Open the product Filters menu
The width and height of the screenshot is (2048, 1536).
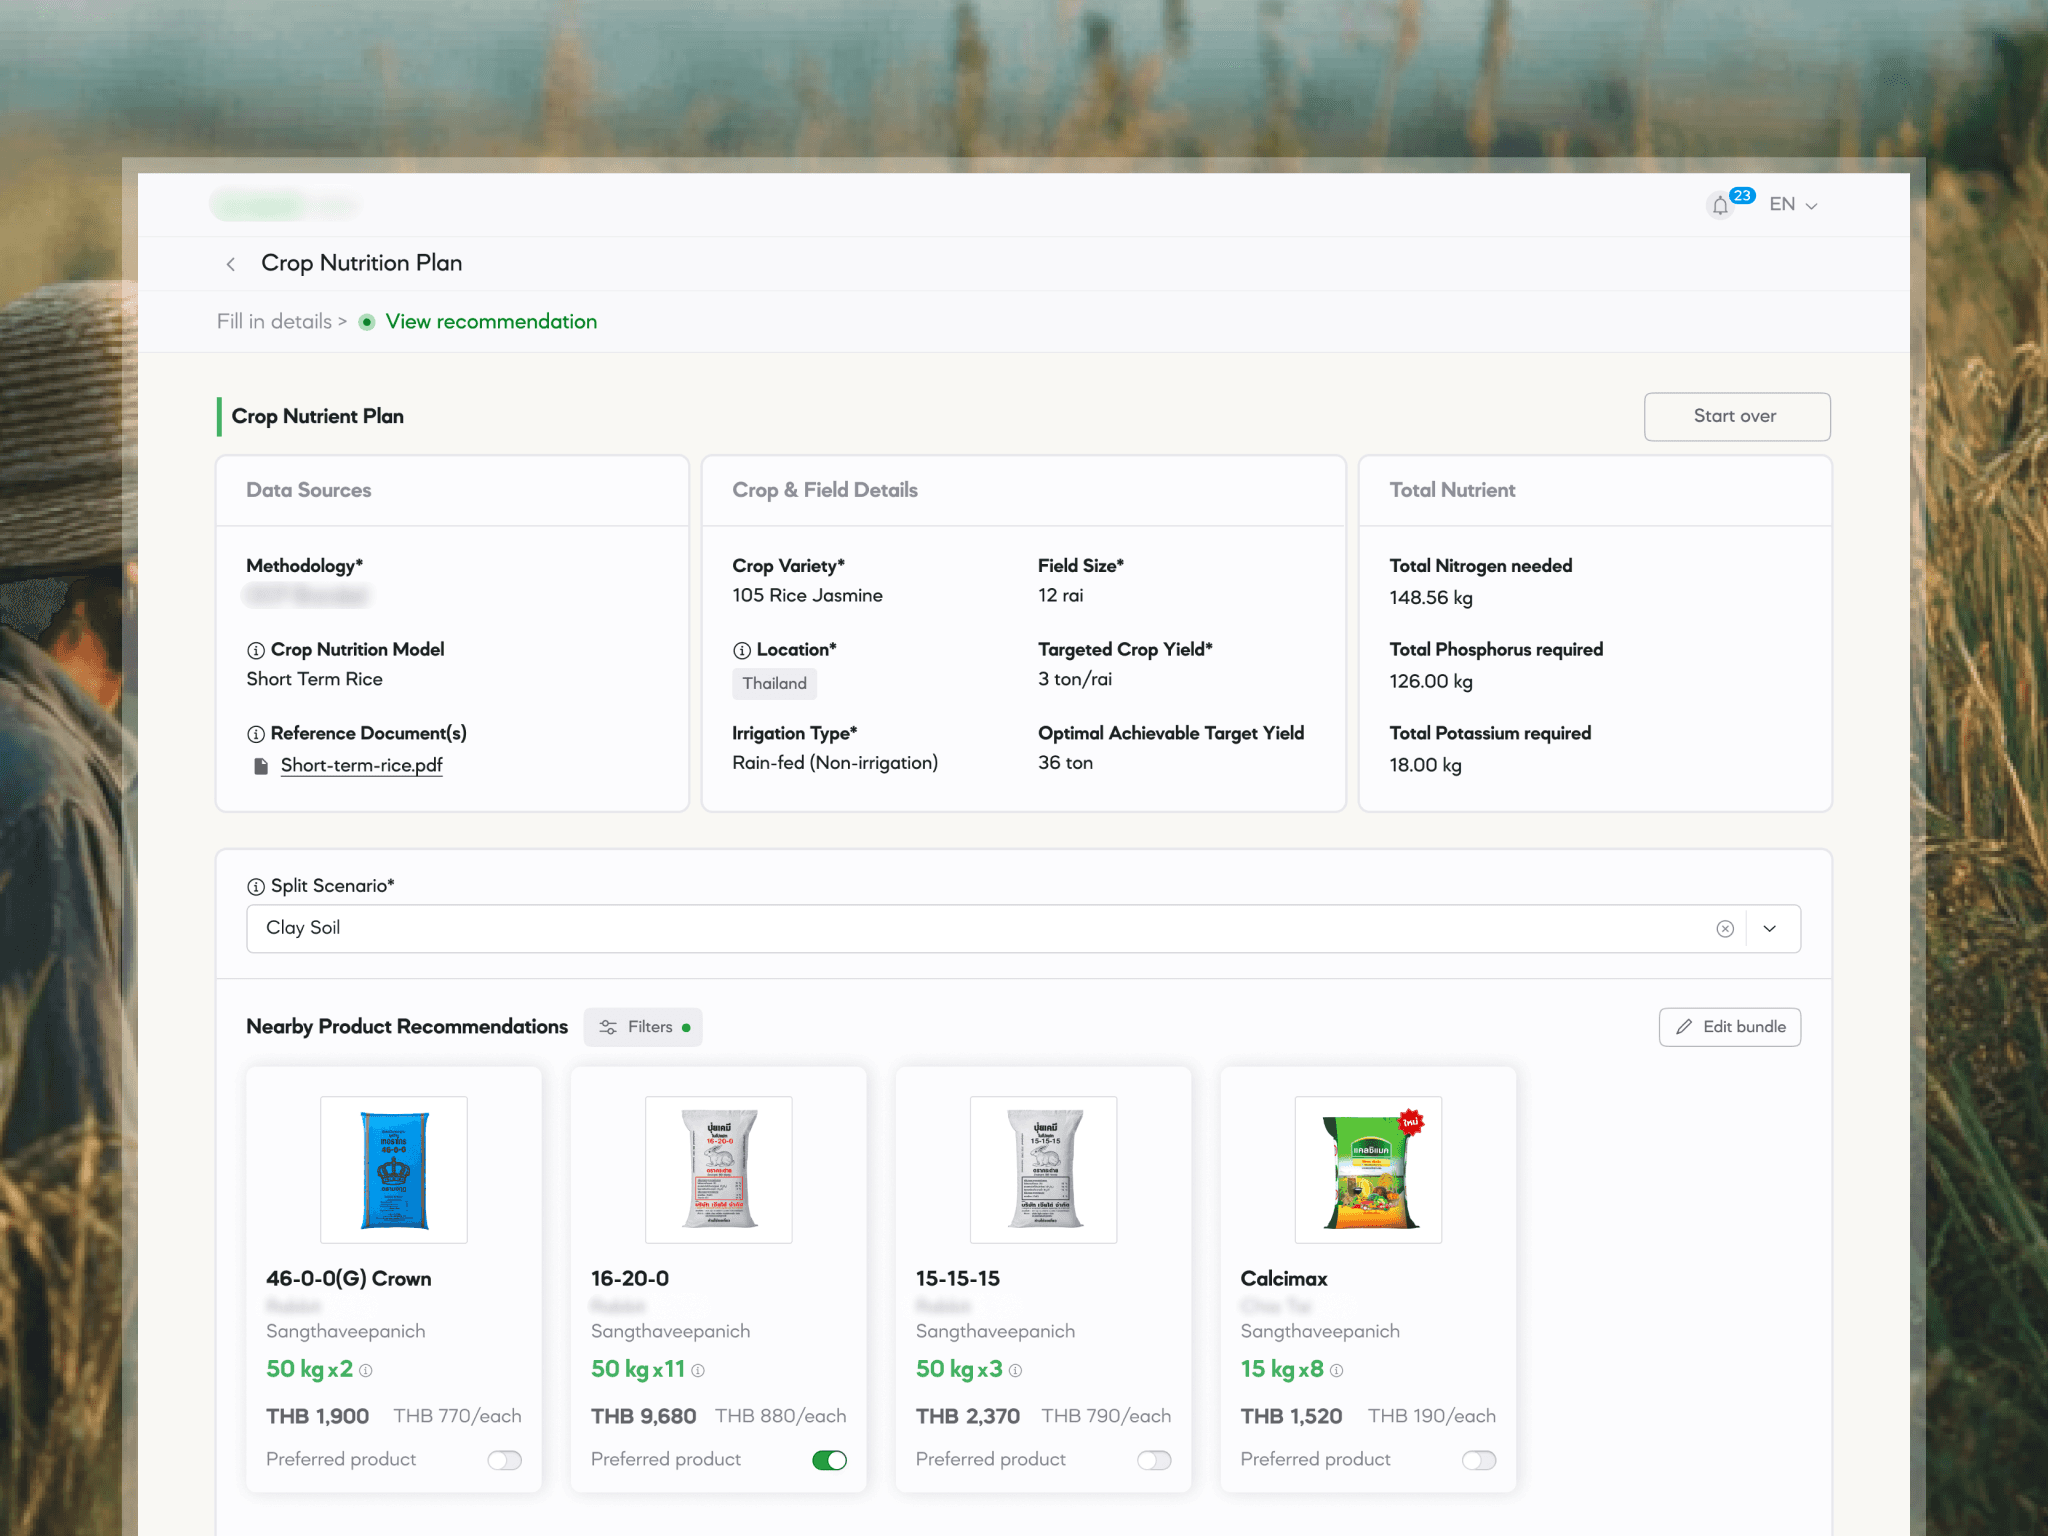(x=643, y=1027)
